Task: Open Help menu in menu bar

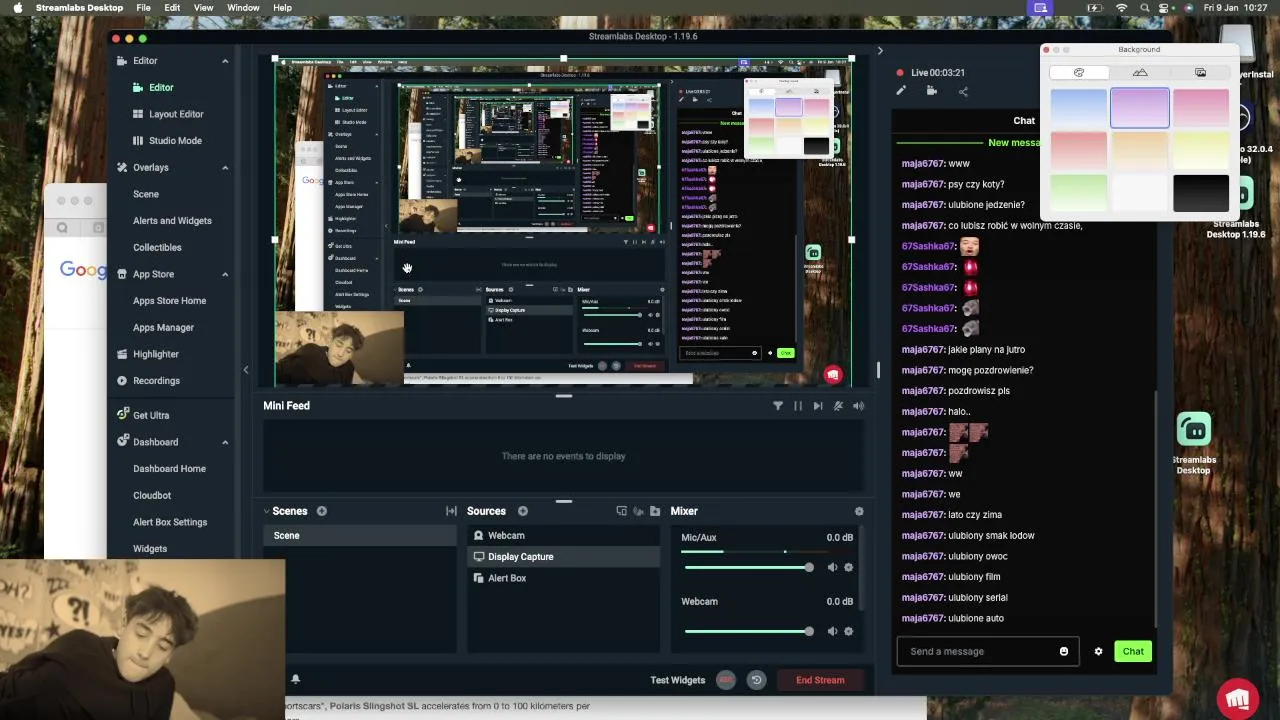Action: coord(283,8)
